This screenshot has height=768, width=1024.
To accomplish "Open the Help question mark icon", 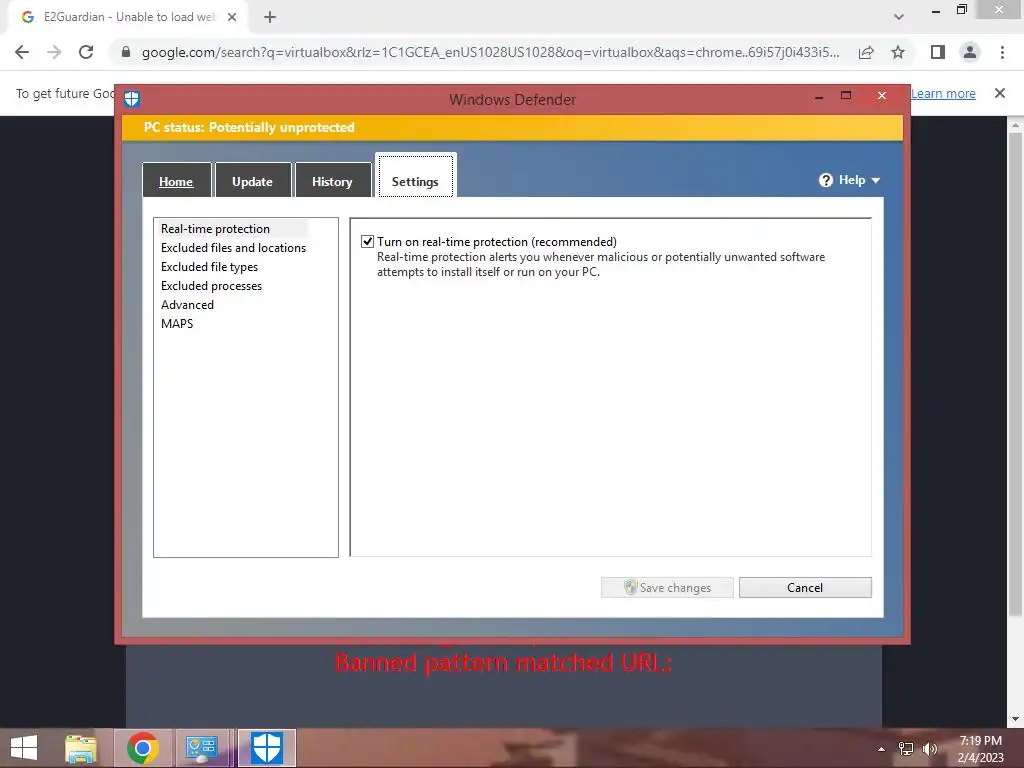I will coord(825,180).
